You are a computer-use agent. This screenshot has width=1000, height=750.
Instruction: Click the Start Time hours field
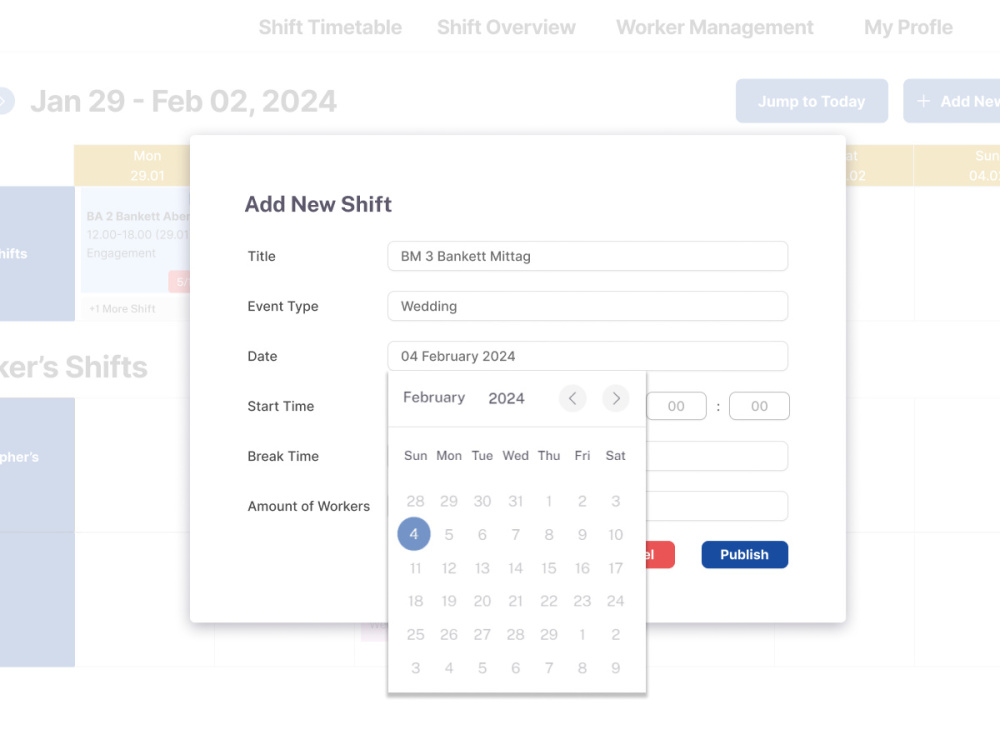(x=677, y=406)
